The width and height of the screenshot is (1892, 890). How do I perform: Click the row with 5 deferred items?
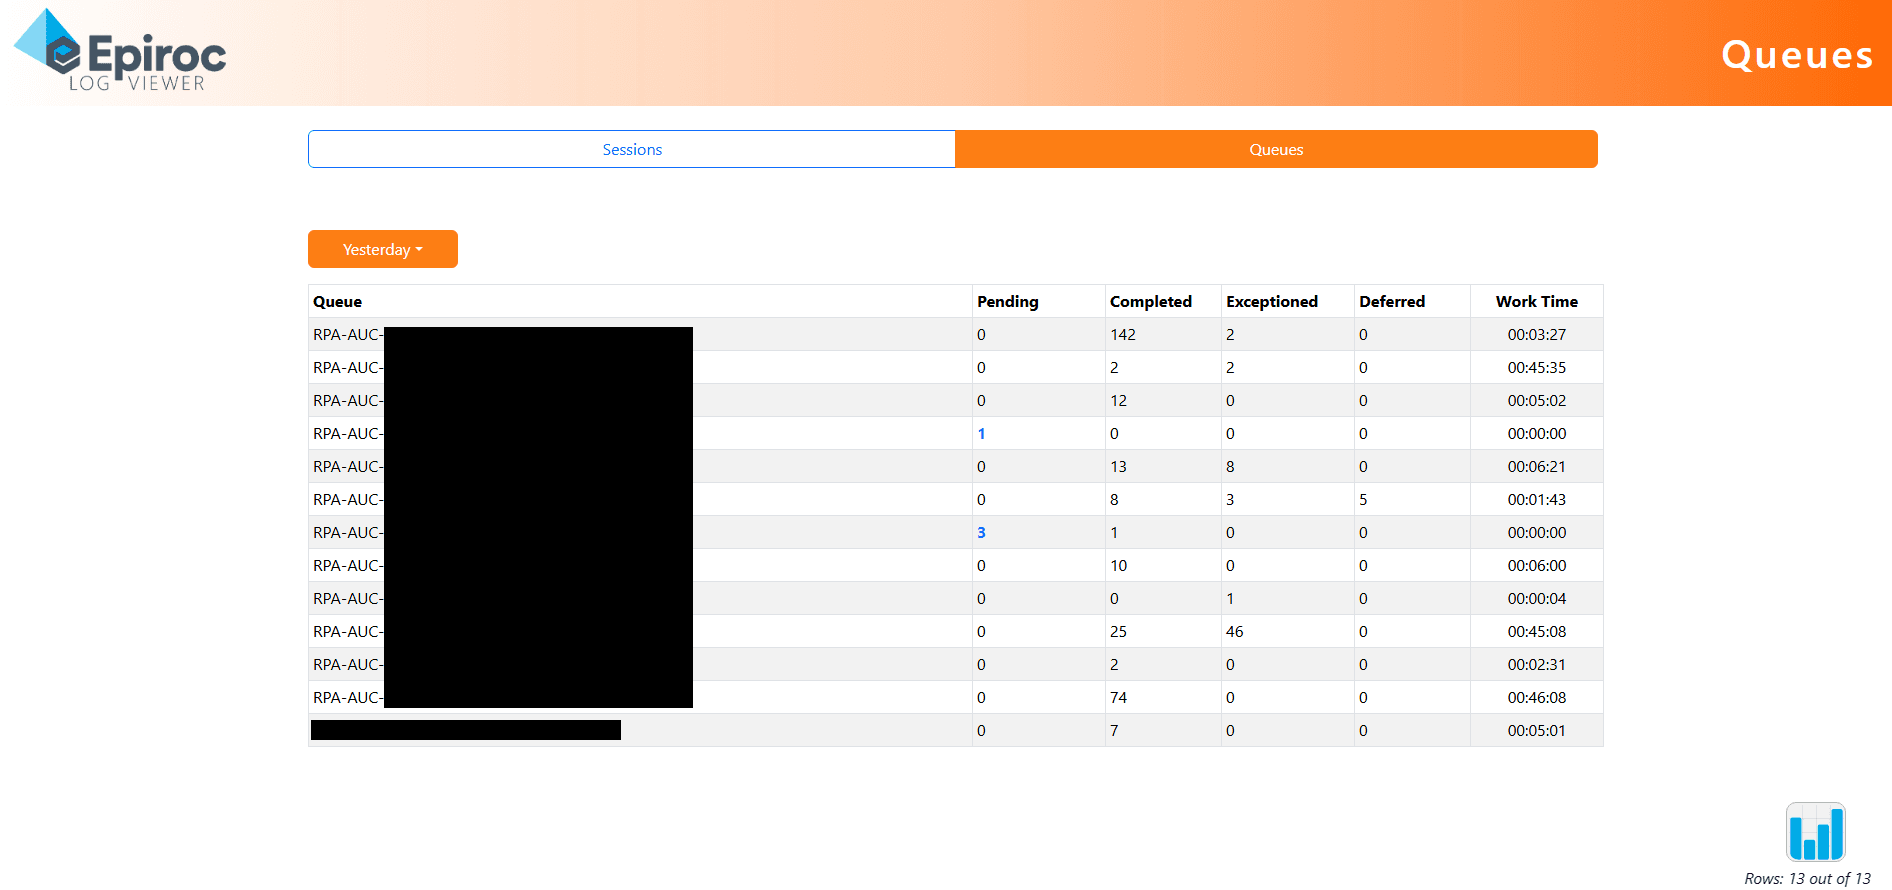click(1362, 500)
